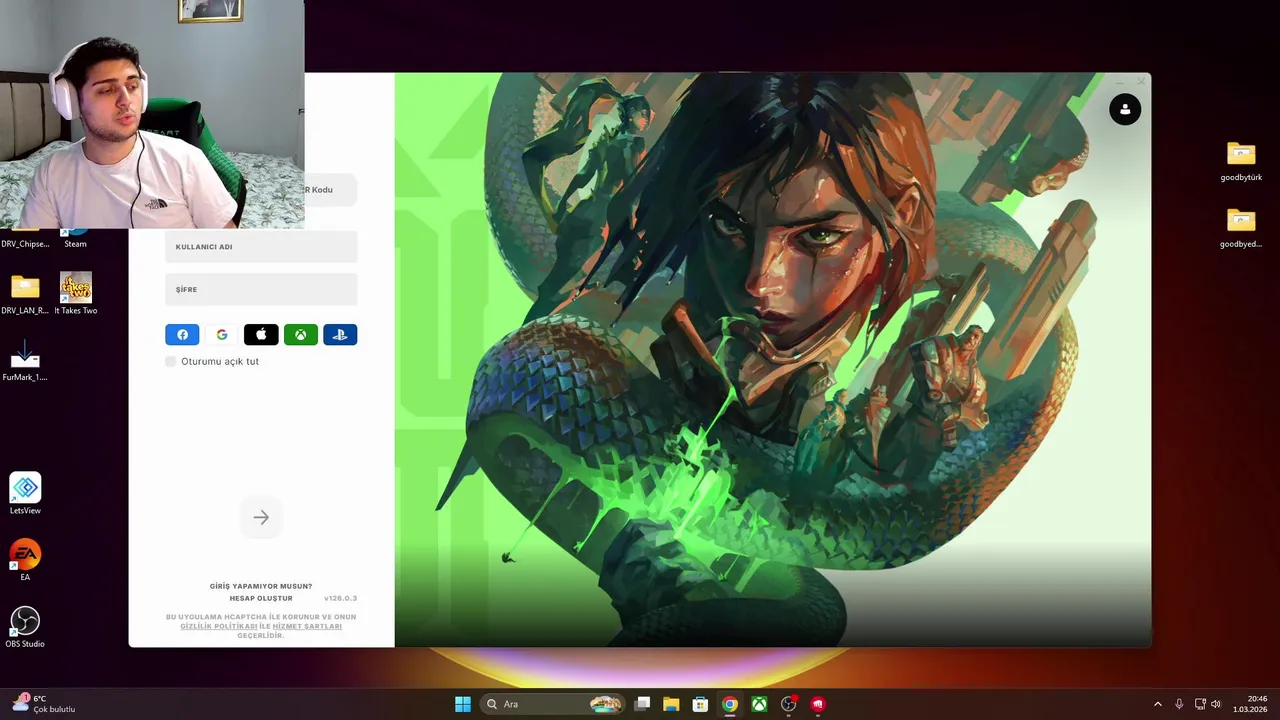Viewport: 1280px width, 720px height.
Task: Open the network tray icon
Action: click(x=1200, y=704)
